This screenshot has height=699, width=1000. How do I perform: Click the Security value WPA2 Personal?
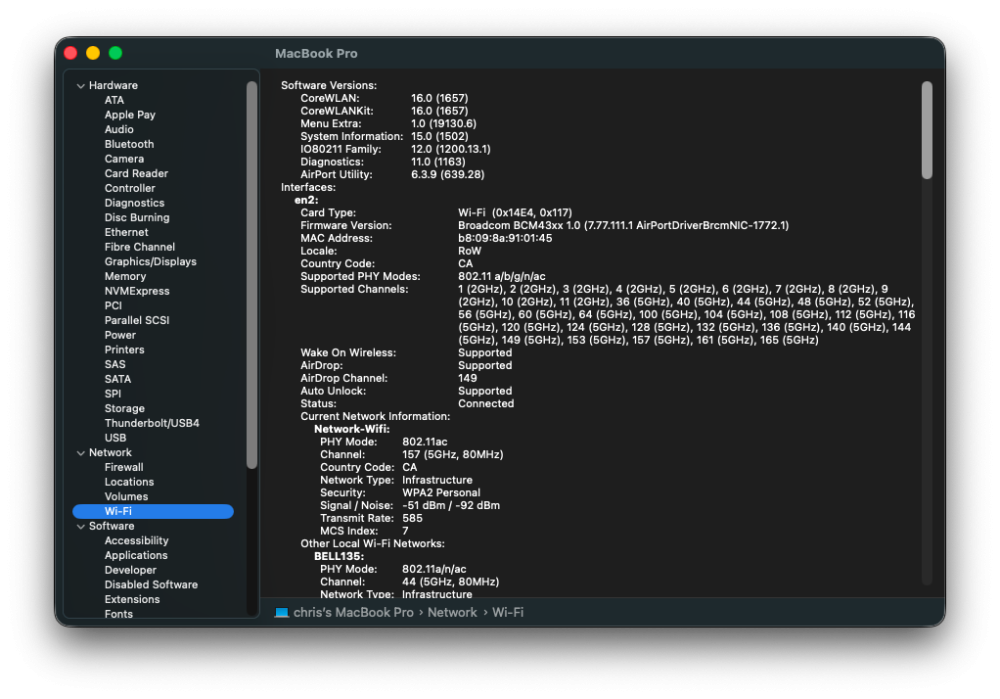(441, 493)
